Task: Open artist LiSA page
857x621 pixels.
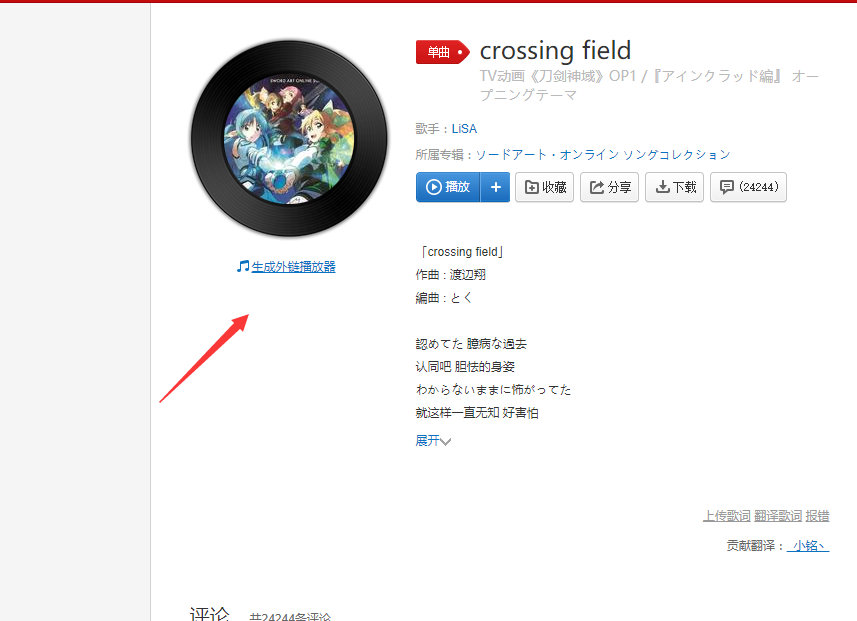Action: [x=464, y=129]
